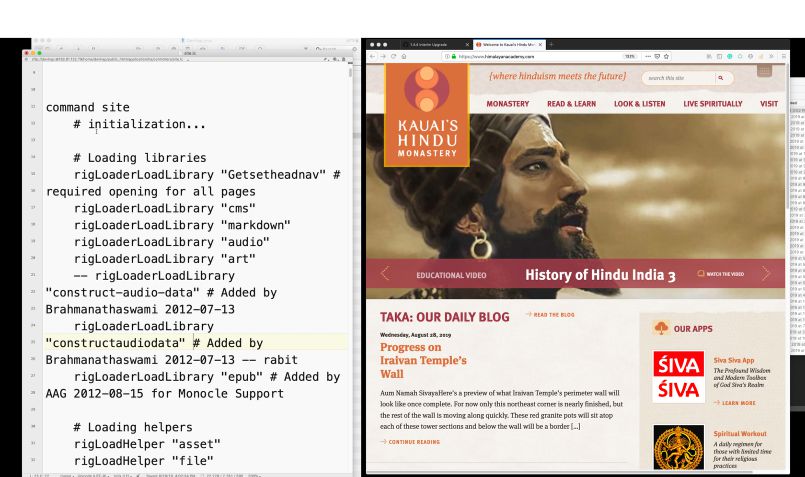Show the previous carousel slide

pyautogui.click(x=385, y=274)
